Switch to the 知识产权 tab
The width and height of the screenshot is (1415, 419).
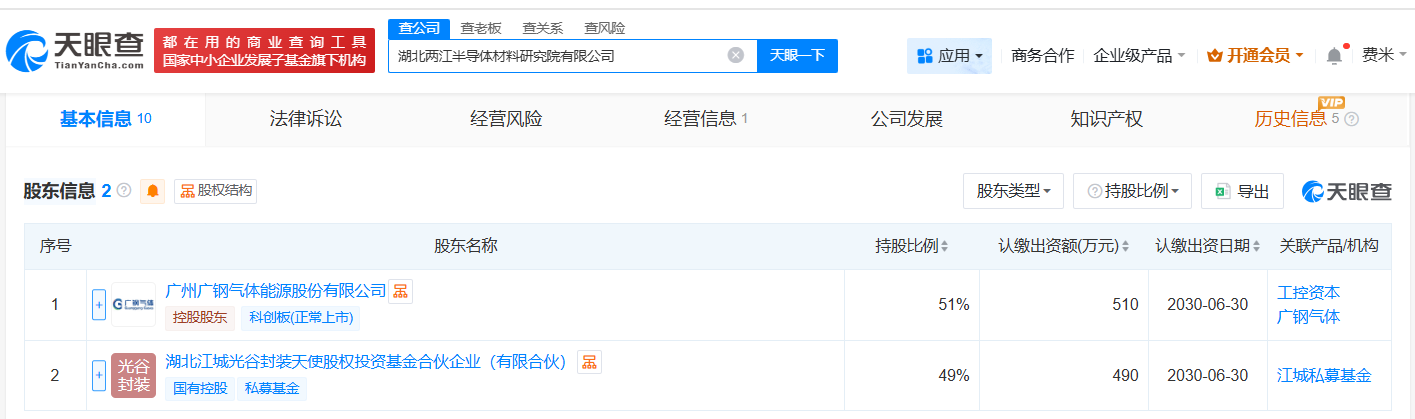point(1106,120)
